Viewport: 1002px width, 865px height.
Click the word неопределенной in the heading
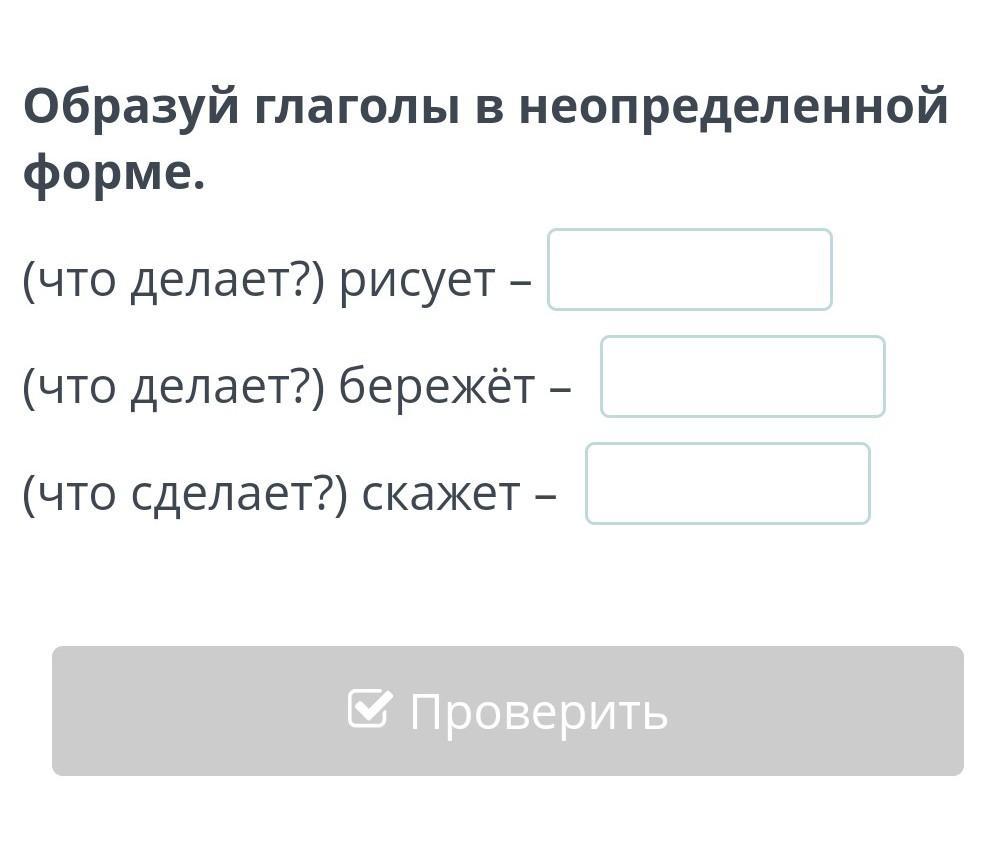coord(733,106)
